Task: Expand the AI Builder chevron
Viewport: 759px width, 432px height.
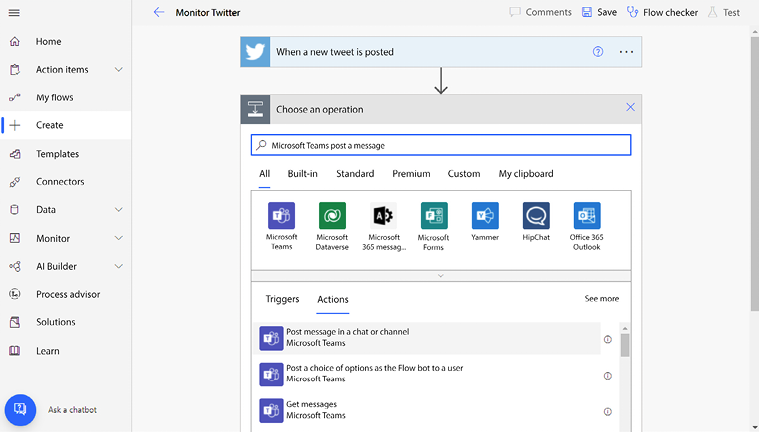Action: coord(119,266)
